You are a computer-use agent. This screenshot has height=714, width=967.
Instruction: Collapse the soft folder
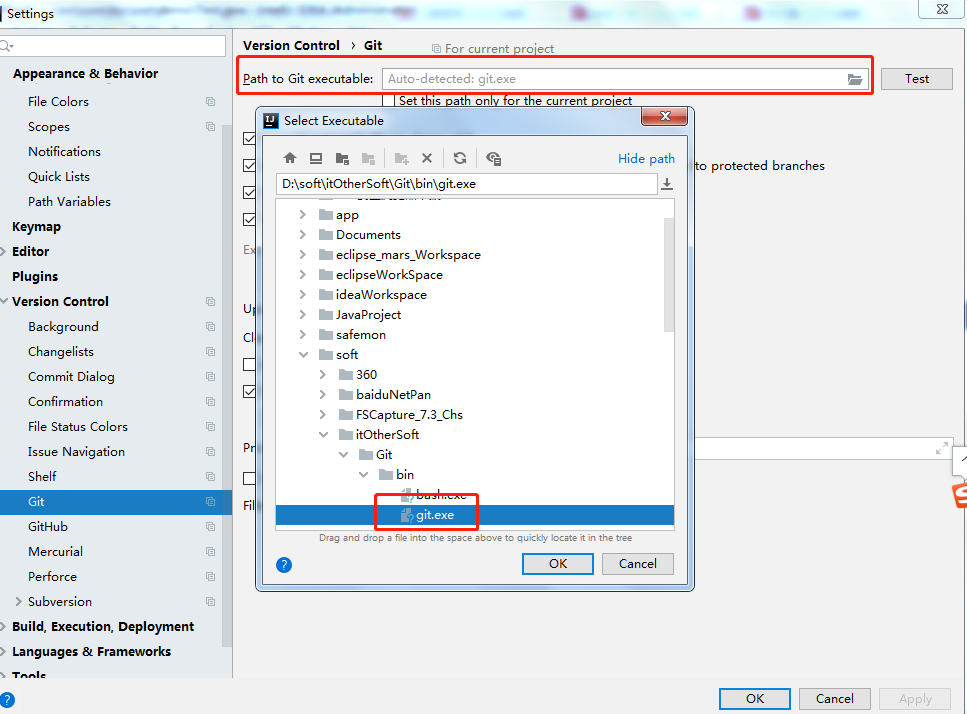303,355
